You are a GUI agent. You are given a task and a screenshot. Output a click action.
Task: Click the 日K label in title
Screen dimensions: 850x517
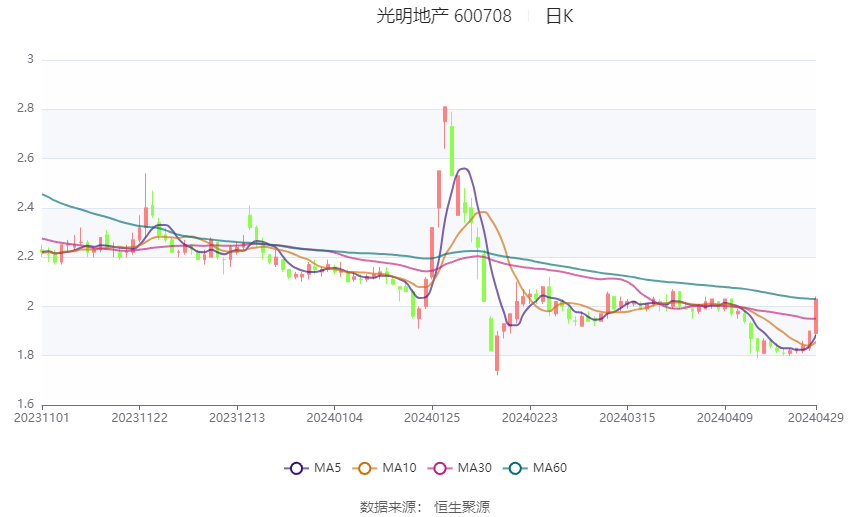[x=559, y=16]
